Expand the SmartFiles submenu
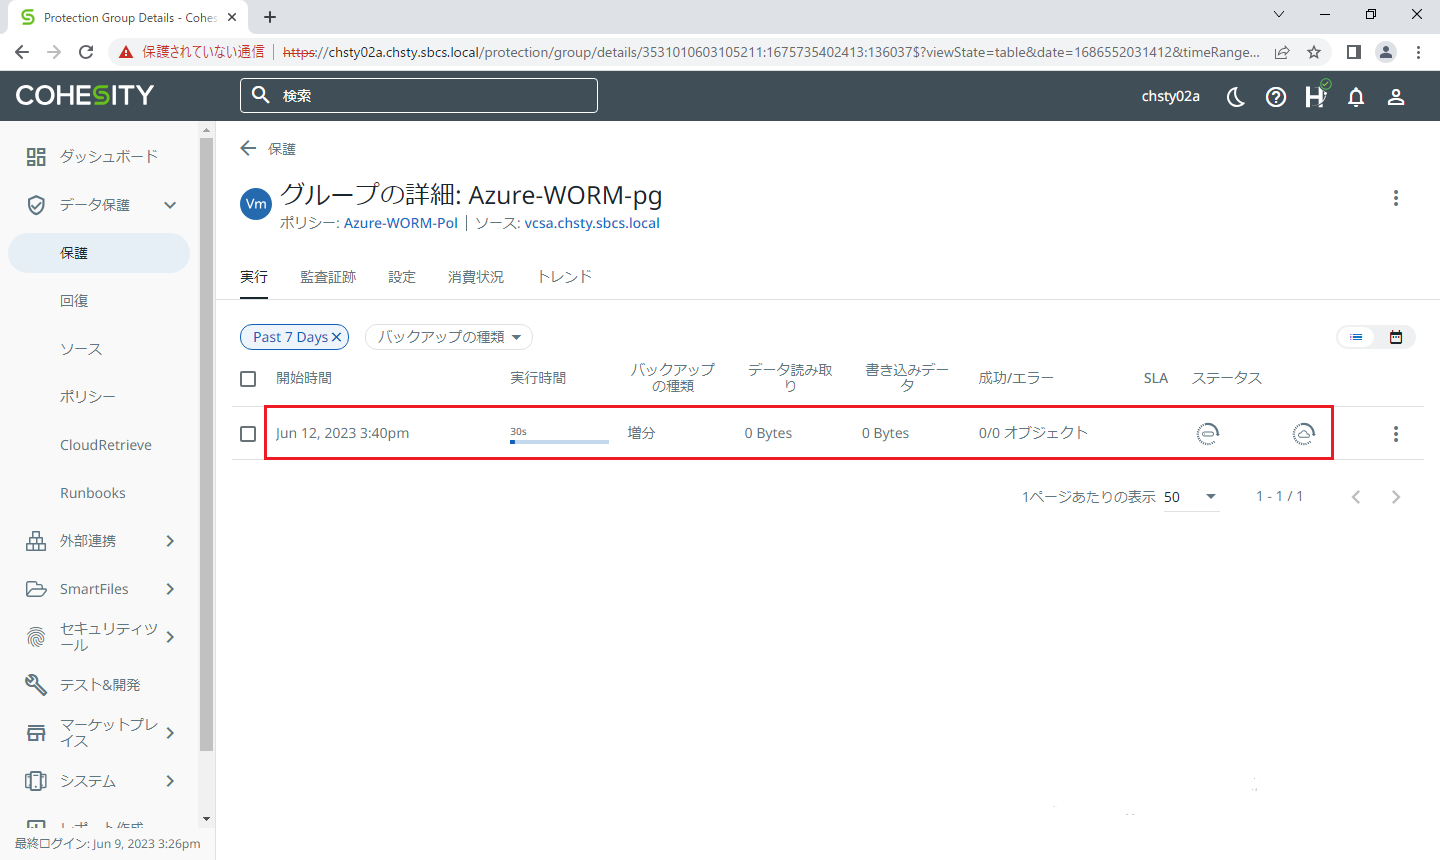The image size is (1440, 860). (170, 589)
